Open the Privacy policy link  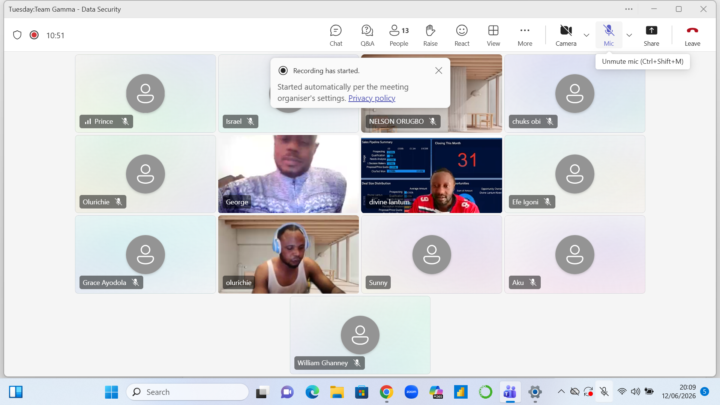[x=371, y=98]
